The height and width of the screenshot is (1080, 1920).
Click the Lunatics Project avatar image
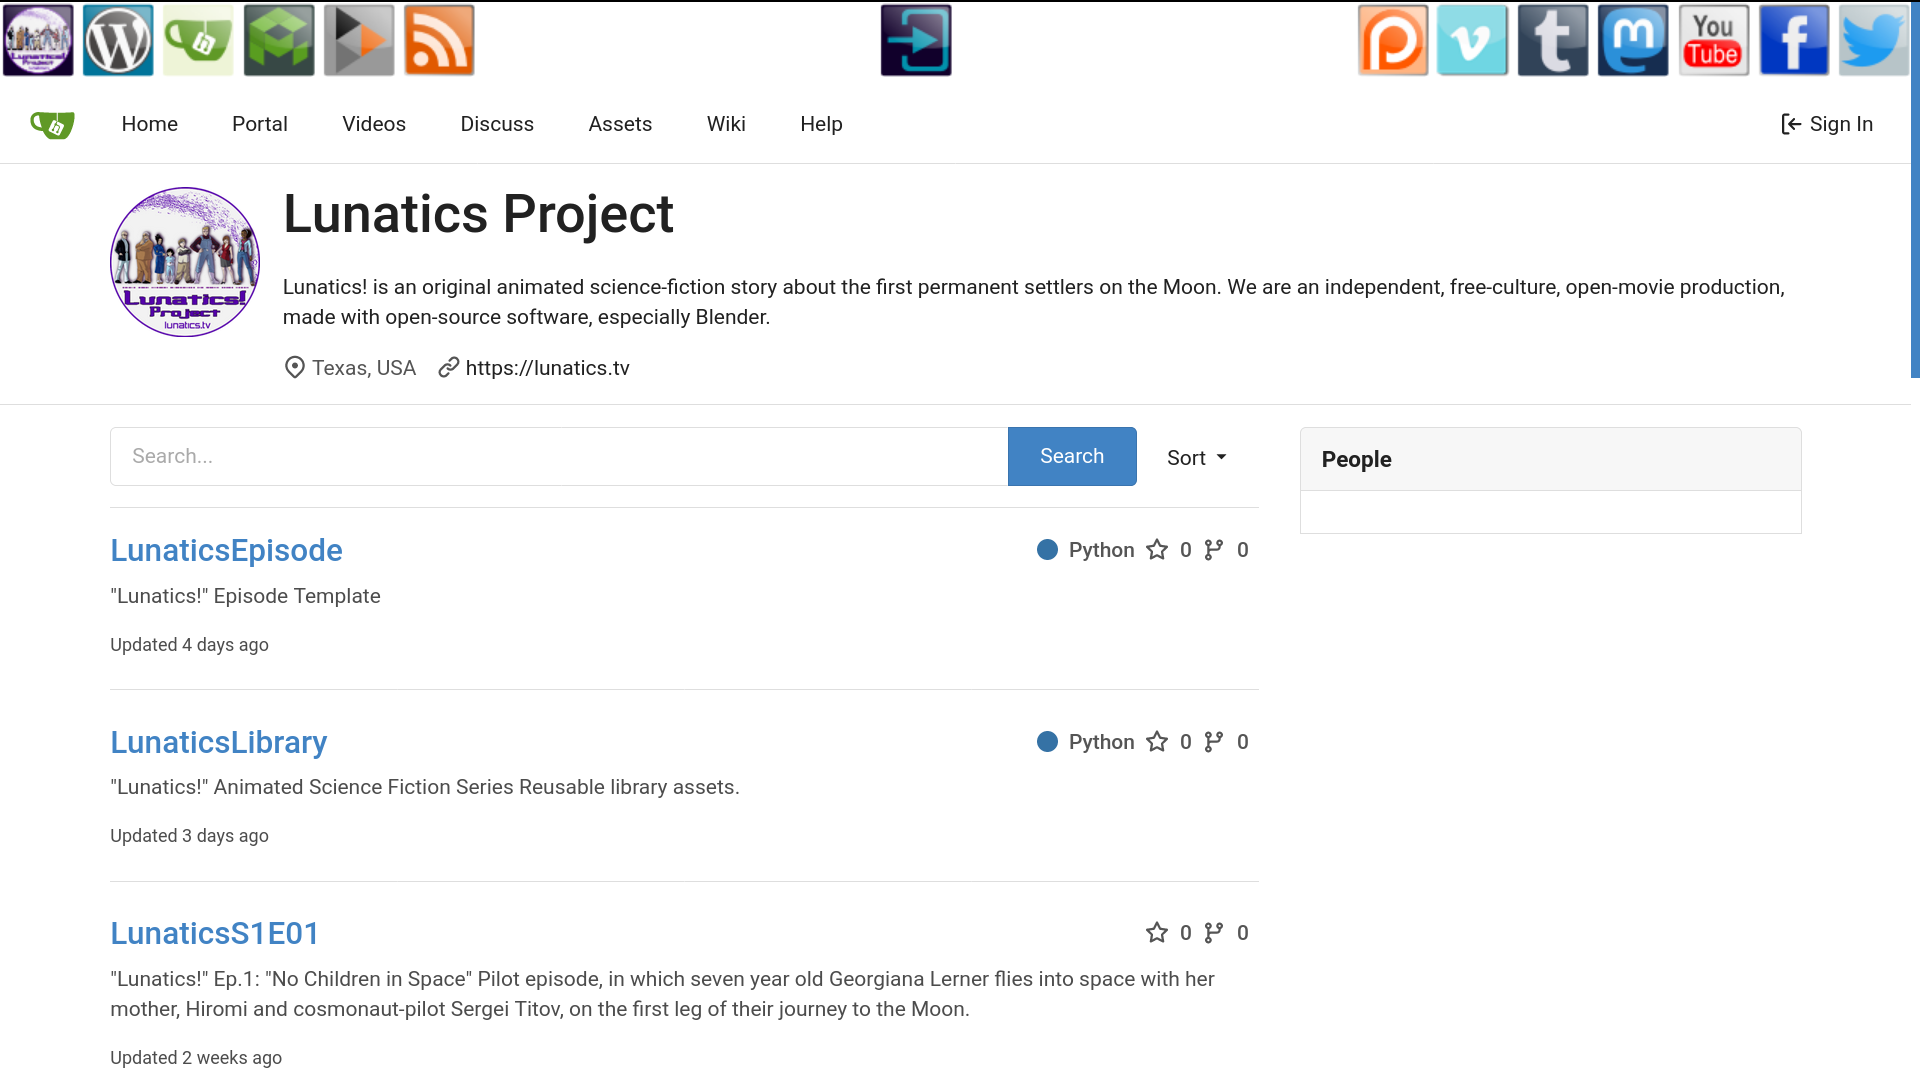[185, 262]
